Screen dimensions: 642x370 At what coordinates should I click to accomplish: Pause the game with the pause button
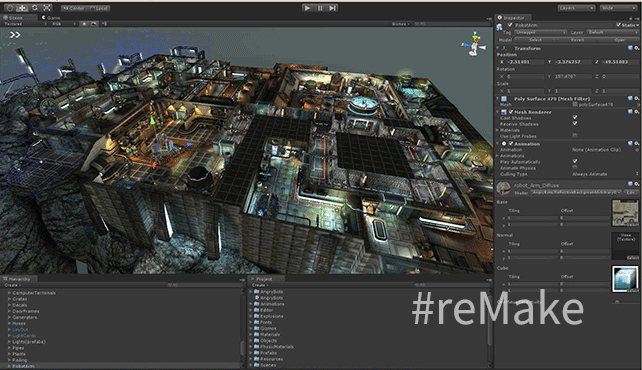point(320,8)
